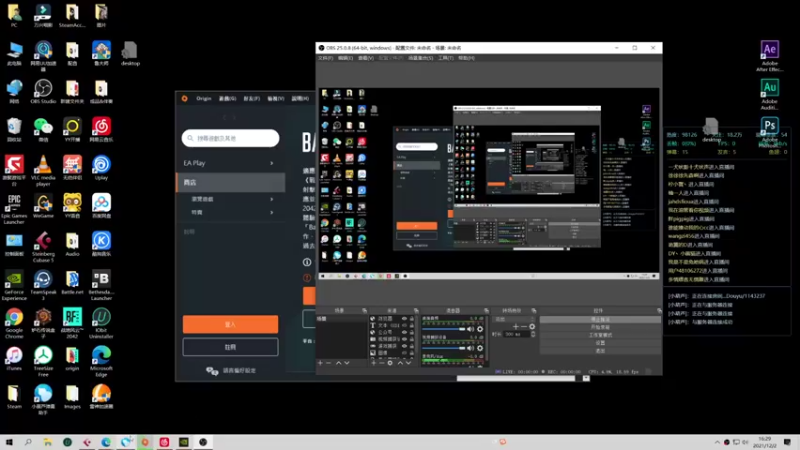This screenshot has width=800, height=450.
Task: Open the Adobe After Effects shortcut
Action: pos(769,56)
